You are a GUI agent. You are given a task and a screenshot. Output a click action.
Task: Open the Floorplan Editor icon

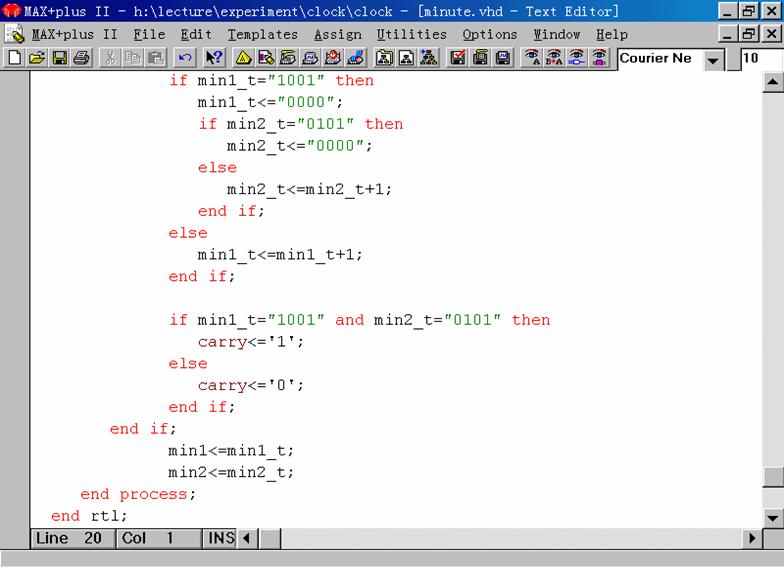pyautogui.click(x=266, y=58)
